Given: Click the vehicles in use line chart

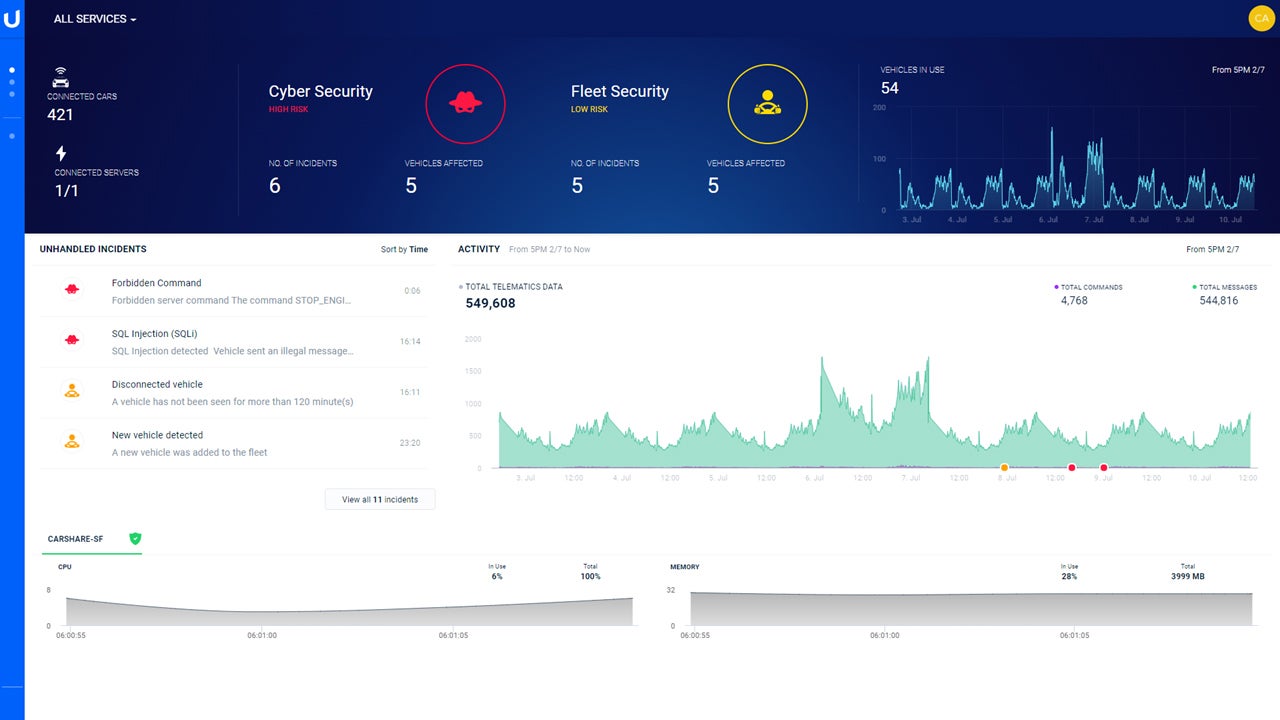Looking at the screenshot, I should pyautogui.click(x=1075, y=157).
